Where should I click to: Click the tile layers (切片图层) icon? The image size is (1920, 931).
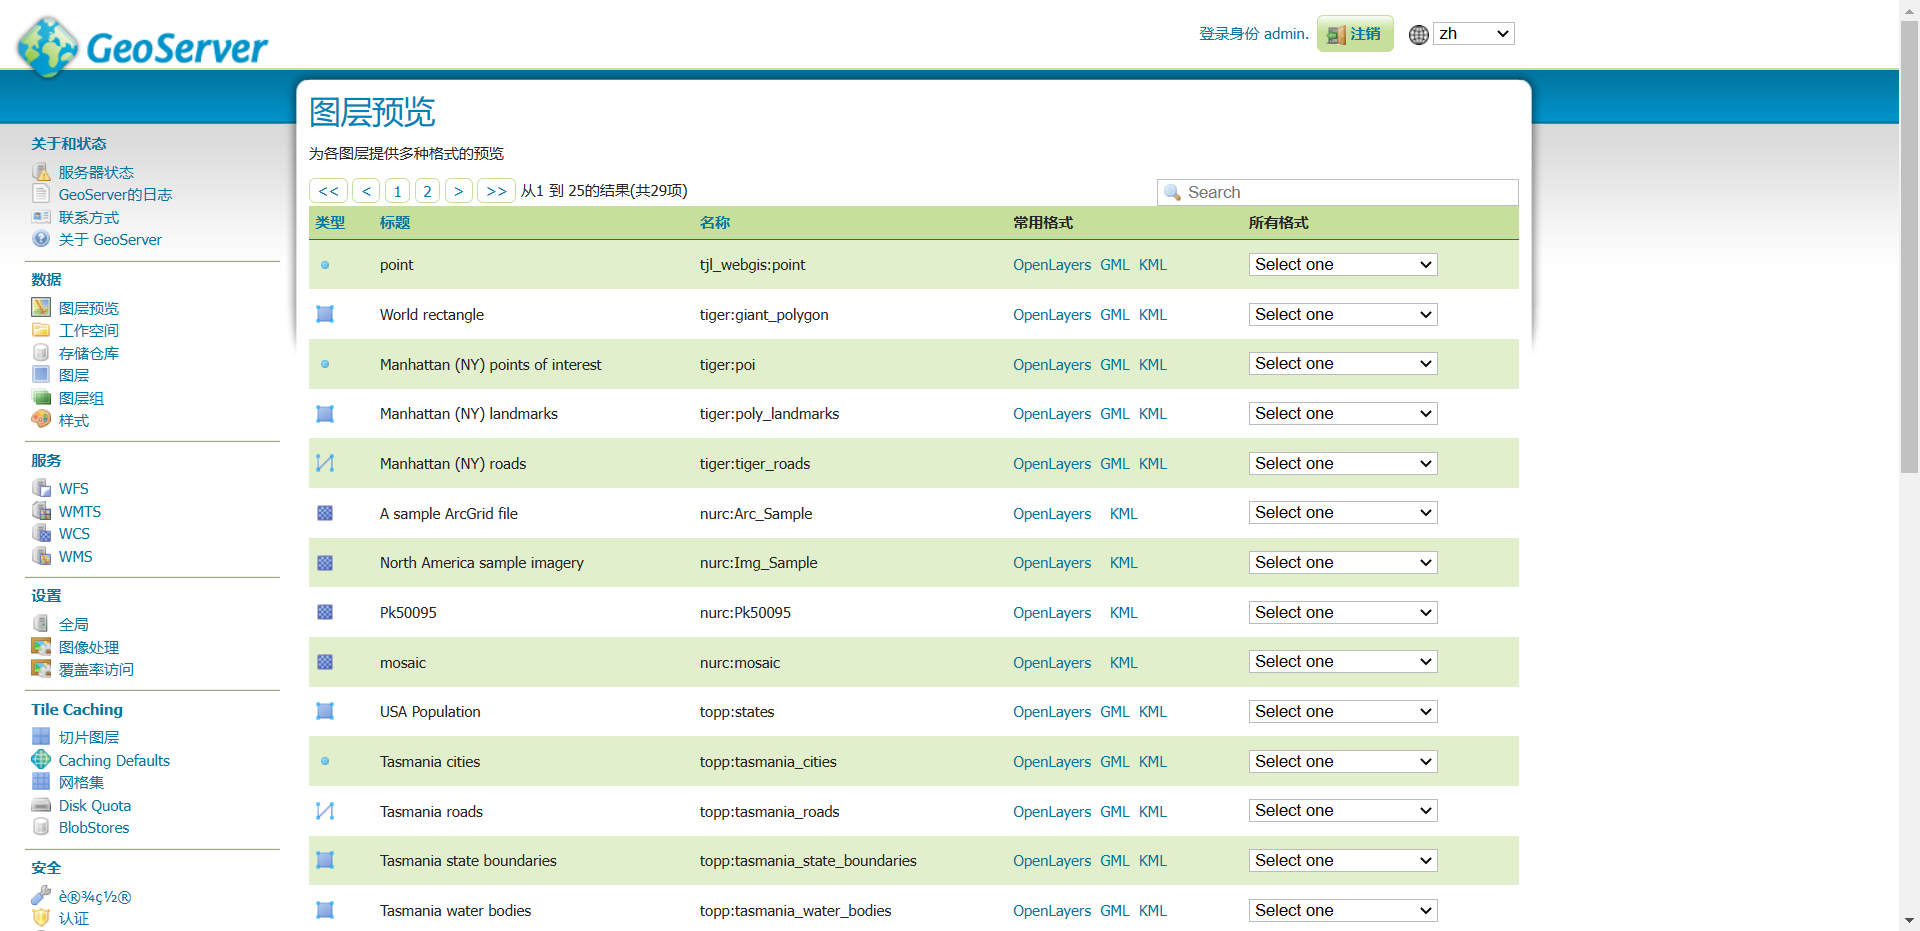41,737
